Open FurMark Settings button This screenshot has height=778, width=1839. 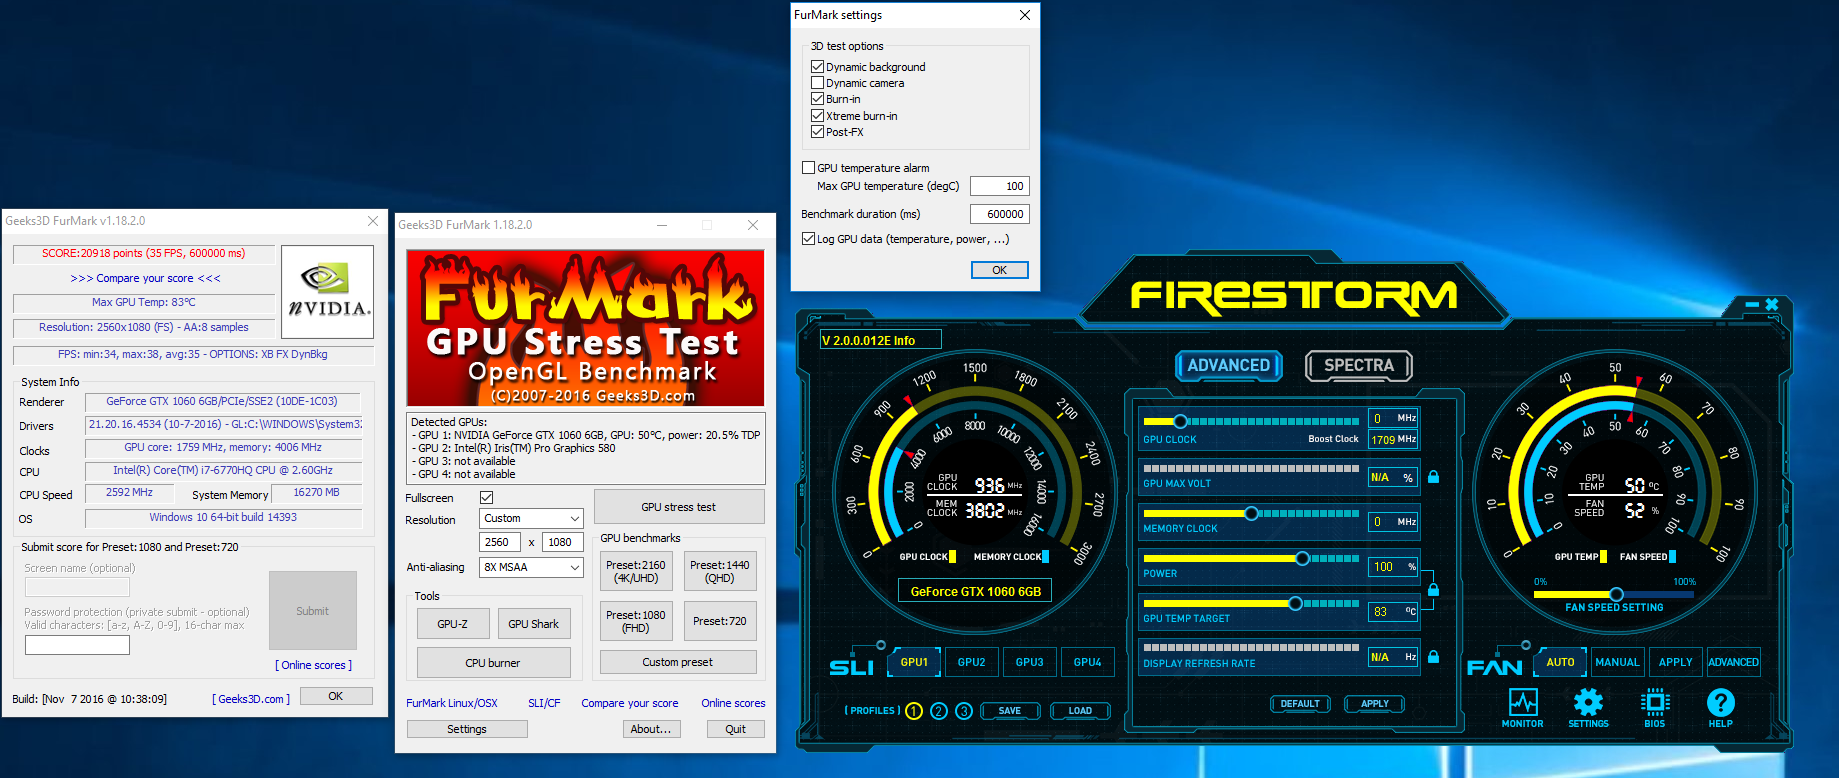tap(467, 729)
